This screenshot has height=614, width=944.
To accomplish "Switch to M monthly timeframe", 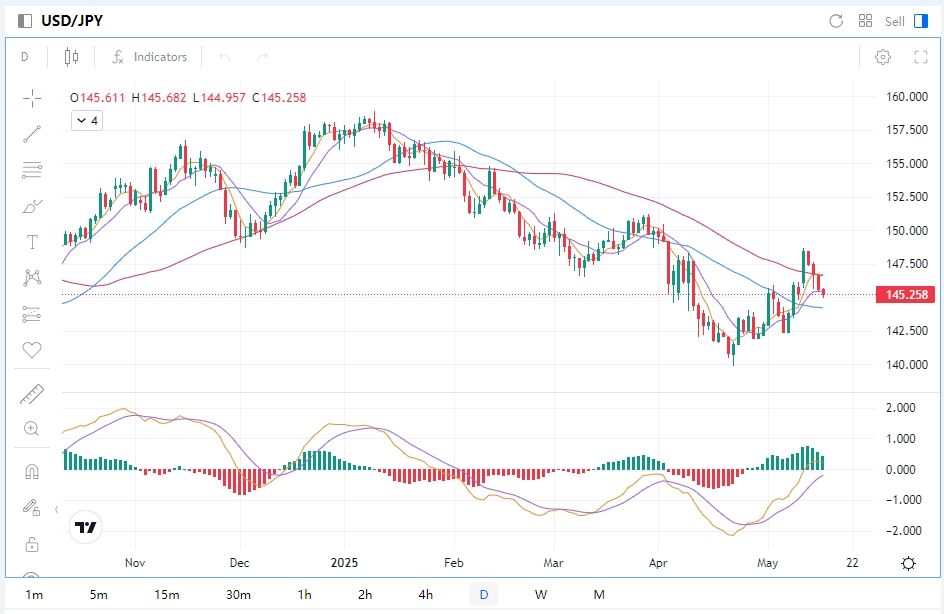I will click(x=599, y=595).
